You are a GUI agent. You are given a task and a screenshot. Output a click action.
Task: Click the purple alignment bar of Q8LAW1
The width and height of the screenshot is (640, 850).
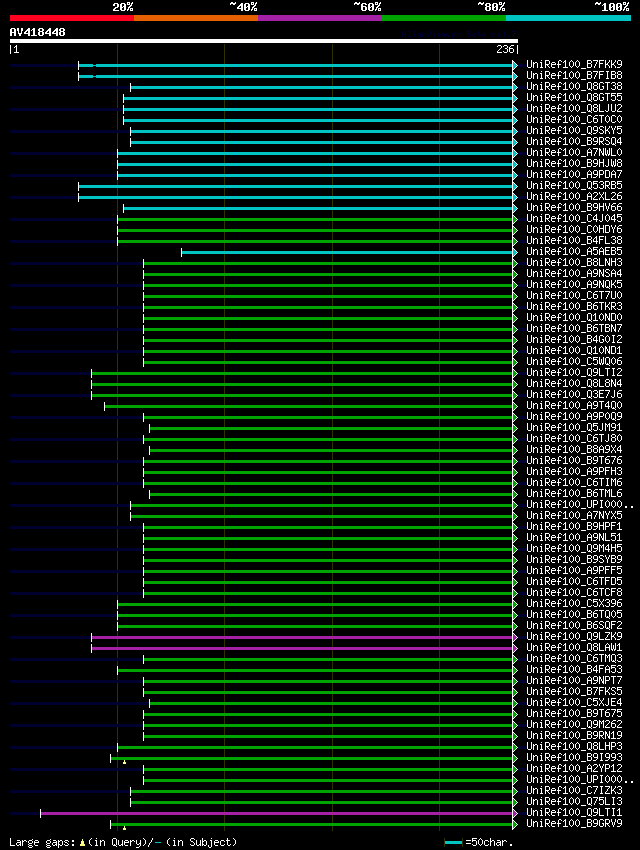(x=305, y=648)
